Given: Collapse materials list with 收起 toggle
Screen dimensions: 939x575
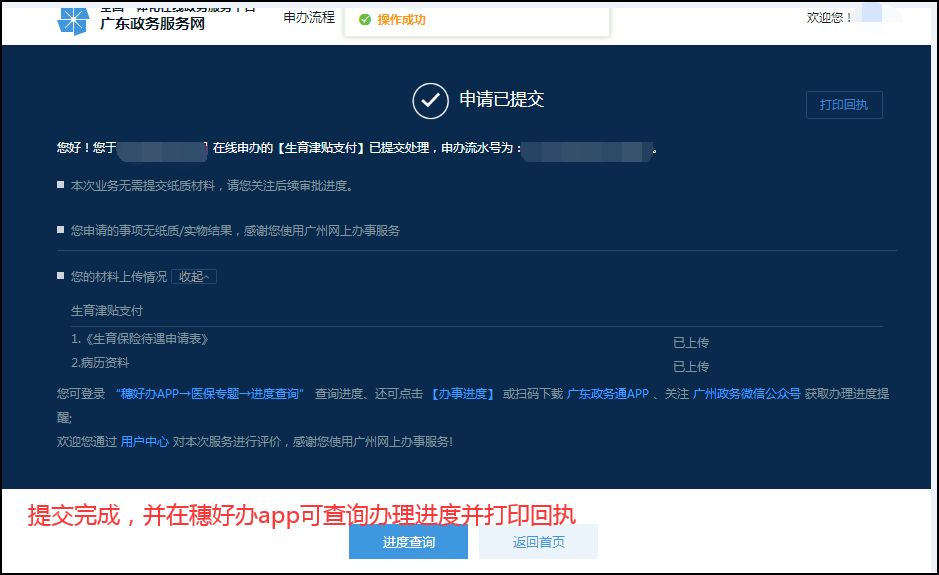Looking at the screenshot, I should 193,276.
